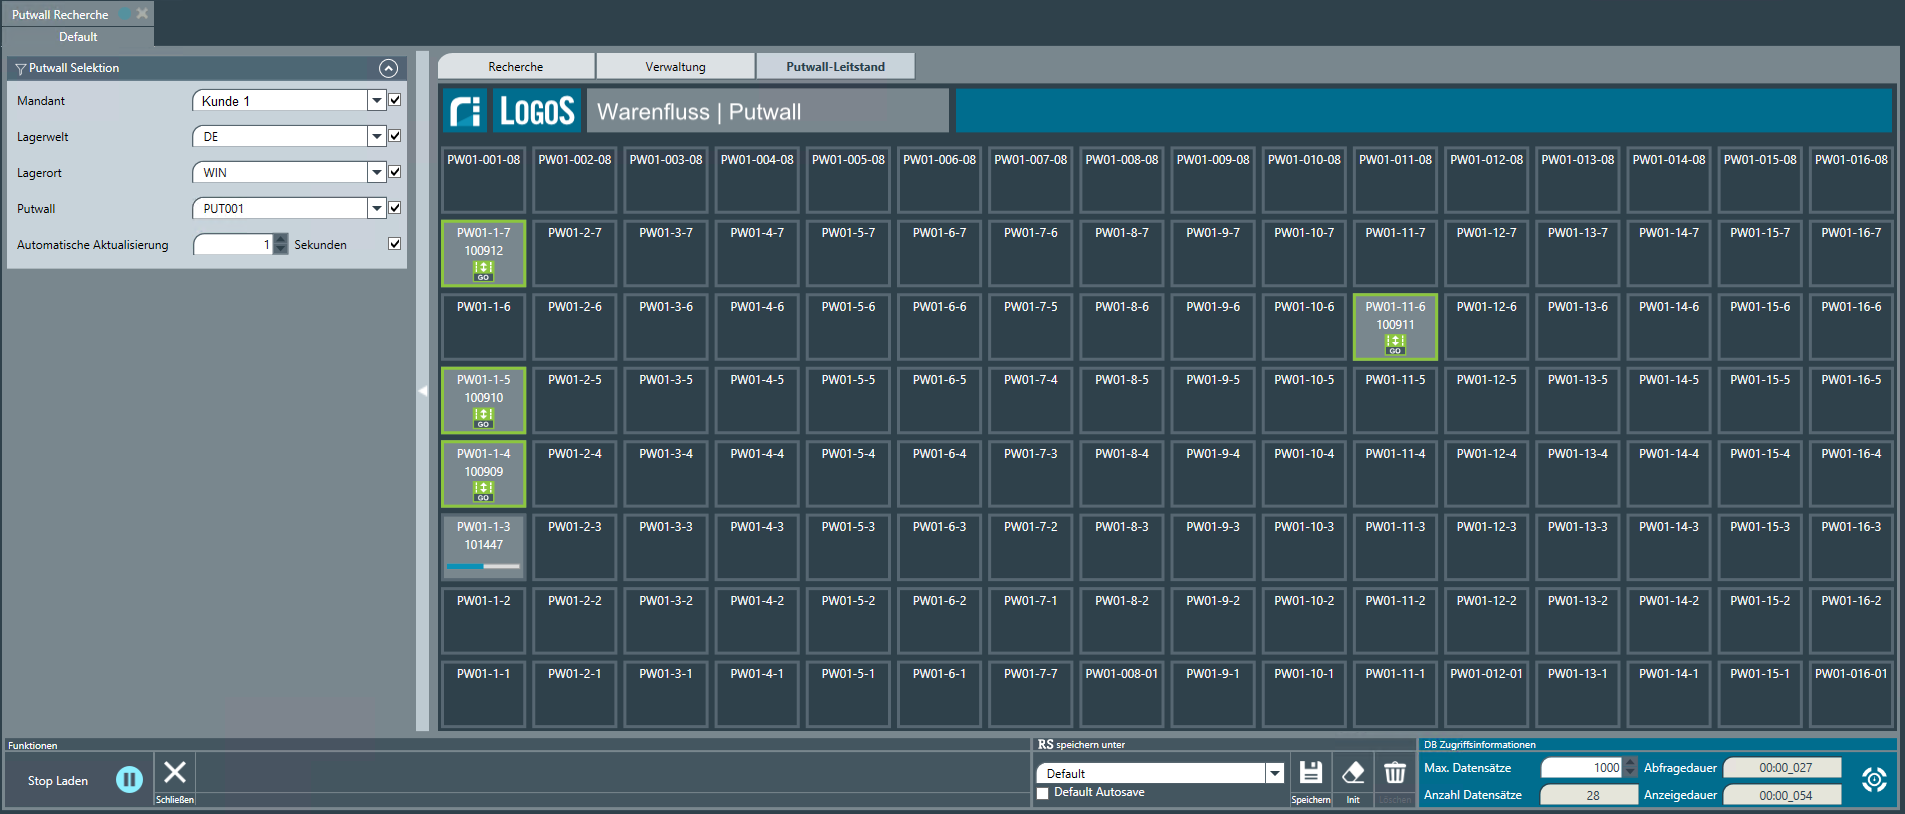1905x814 pixels.
Task: Click the Sekunden value field
Action: click(234, 244)
